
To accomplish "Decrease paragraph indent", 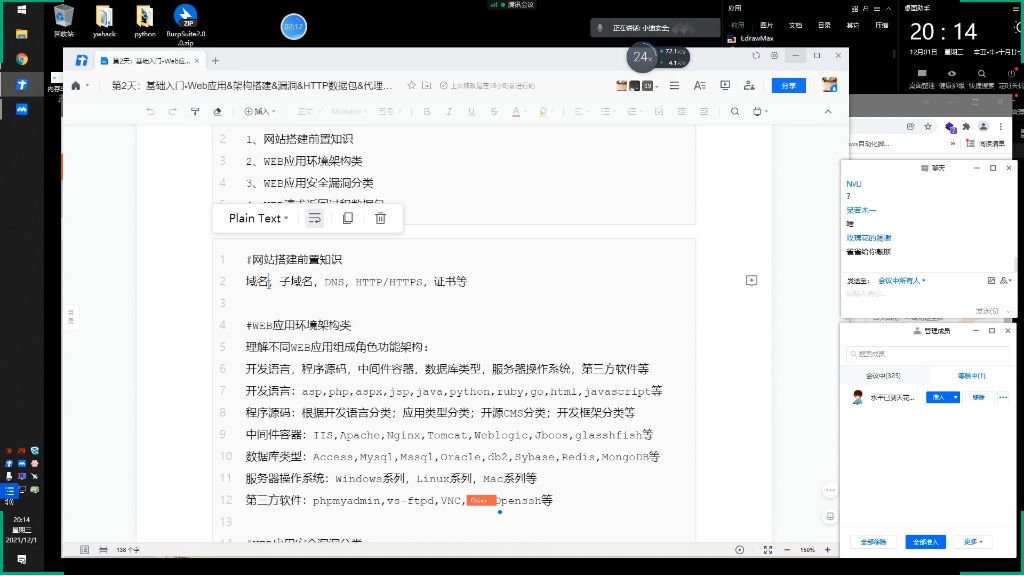I will click(x=682, y=112).
